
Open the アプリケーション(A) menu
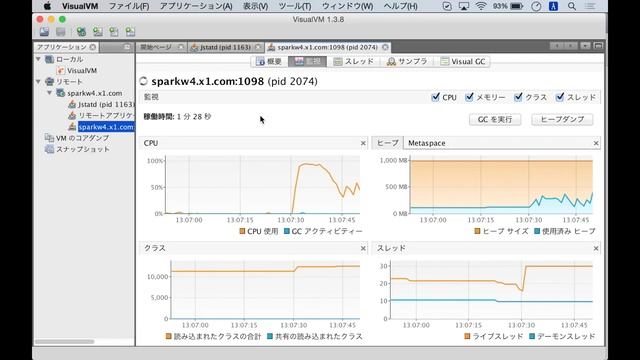coord(196,6)
